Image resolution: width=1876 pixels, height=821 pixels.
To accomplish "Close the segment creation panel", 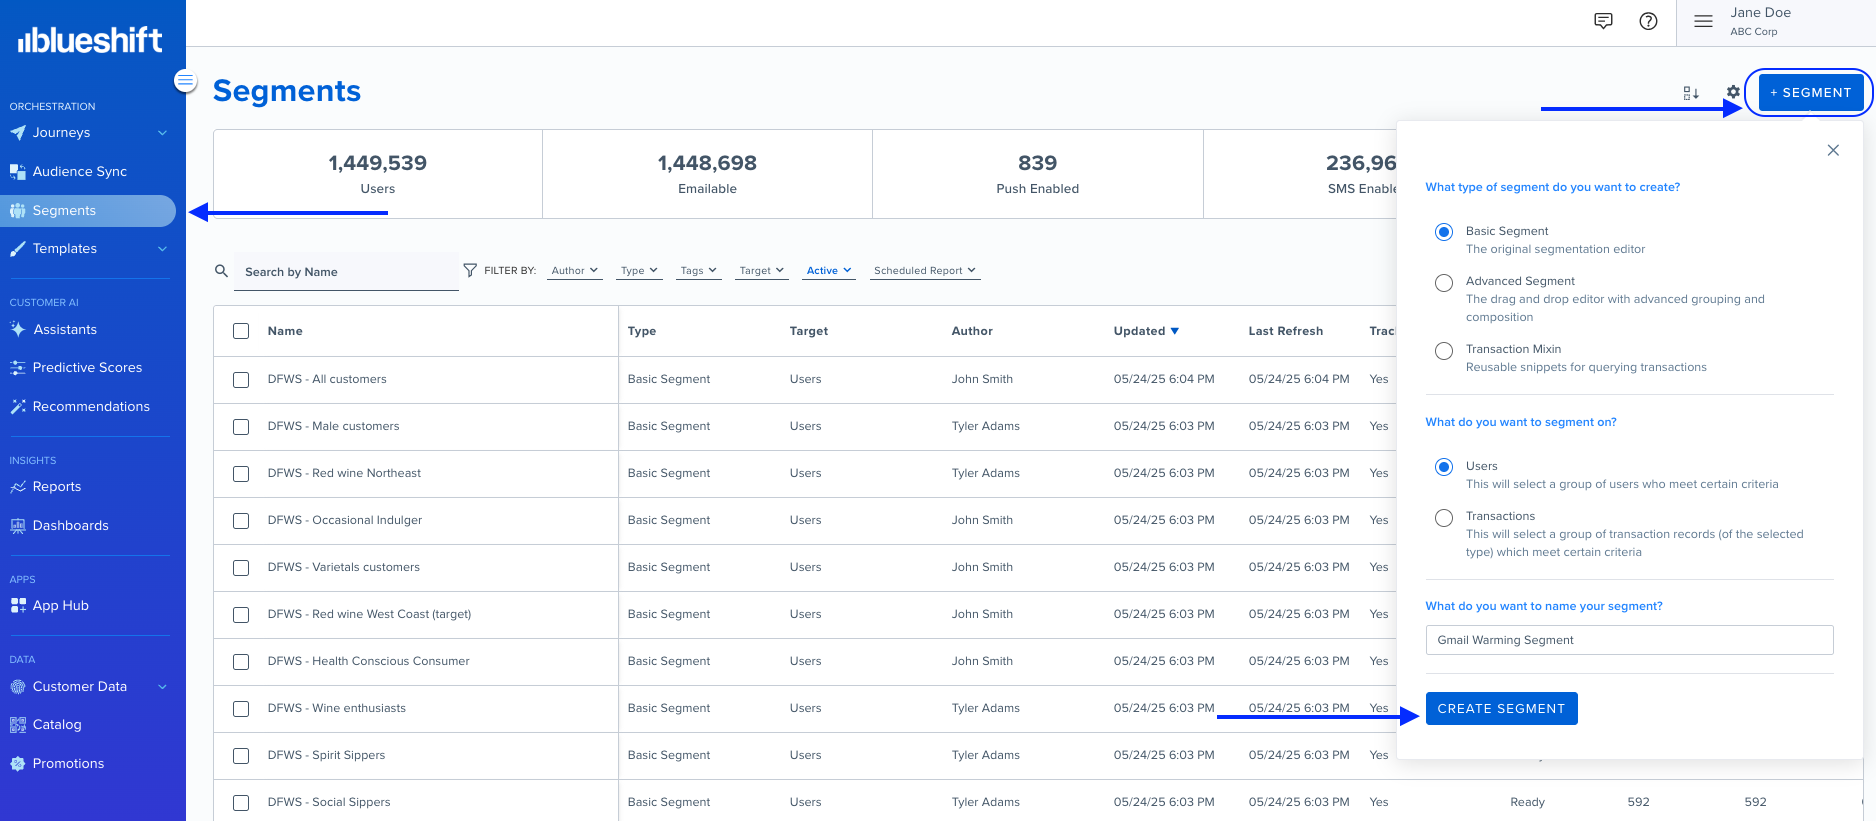I will click(x=1833, y=150).
